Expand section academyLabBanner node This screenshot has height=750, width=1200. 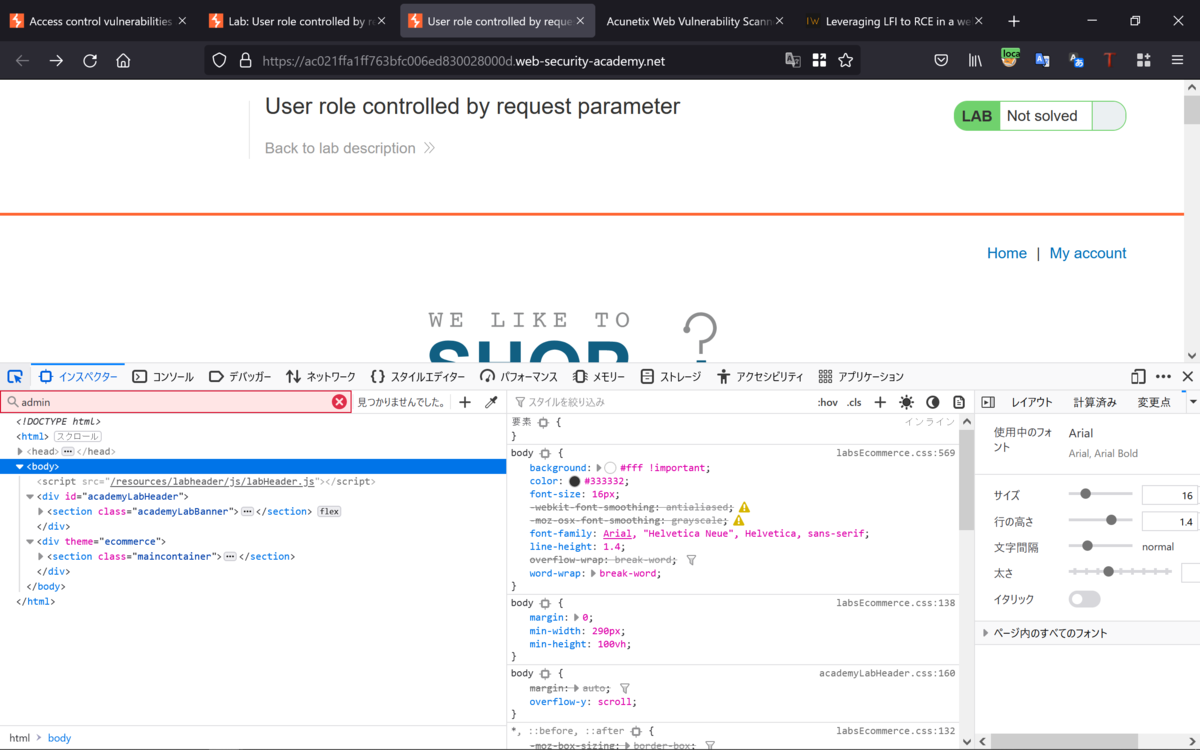[x=40, y=512]
